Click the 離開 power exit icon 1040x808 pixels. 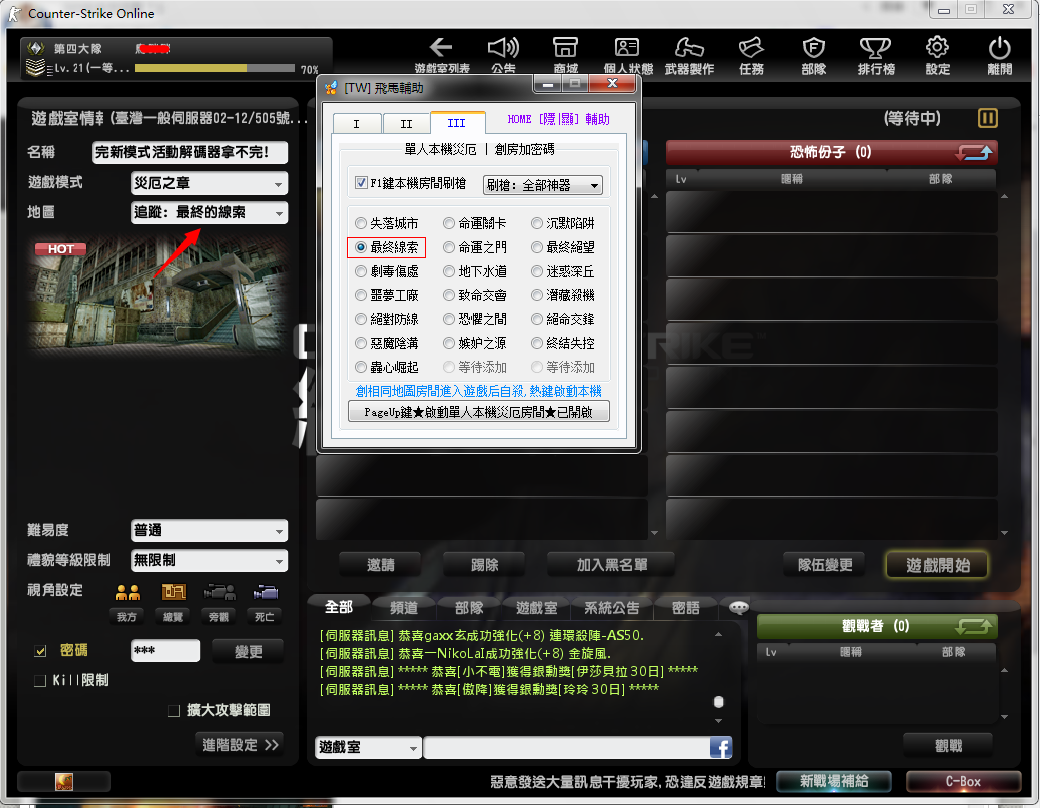pos(999,48)
